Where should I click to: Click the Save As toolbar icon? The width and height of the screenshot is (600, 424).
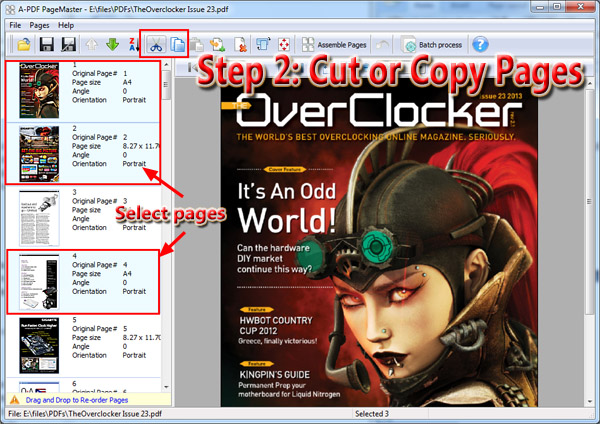pyautogui.click(x=69, y=44)
